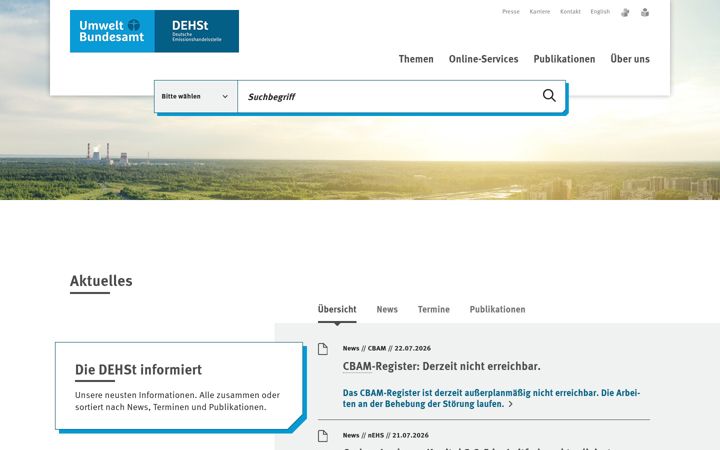Click document icon beside CBAM-Register news

click(323, 349)
